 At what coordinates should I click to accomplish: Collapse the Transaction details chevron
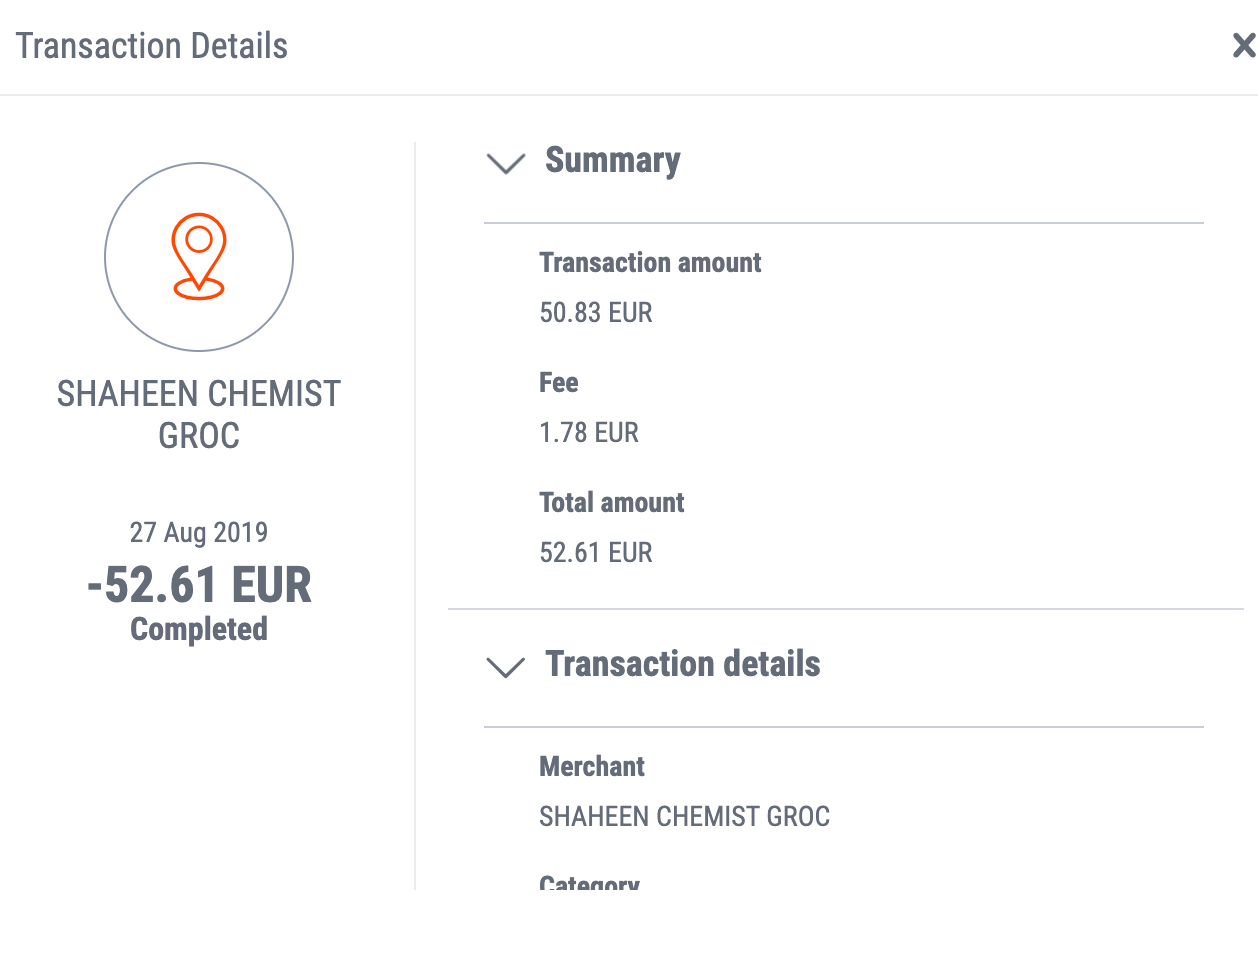[x=505, y=667]
